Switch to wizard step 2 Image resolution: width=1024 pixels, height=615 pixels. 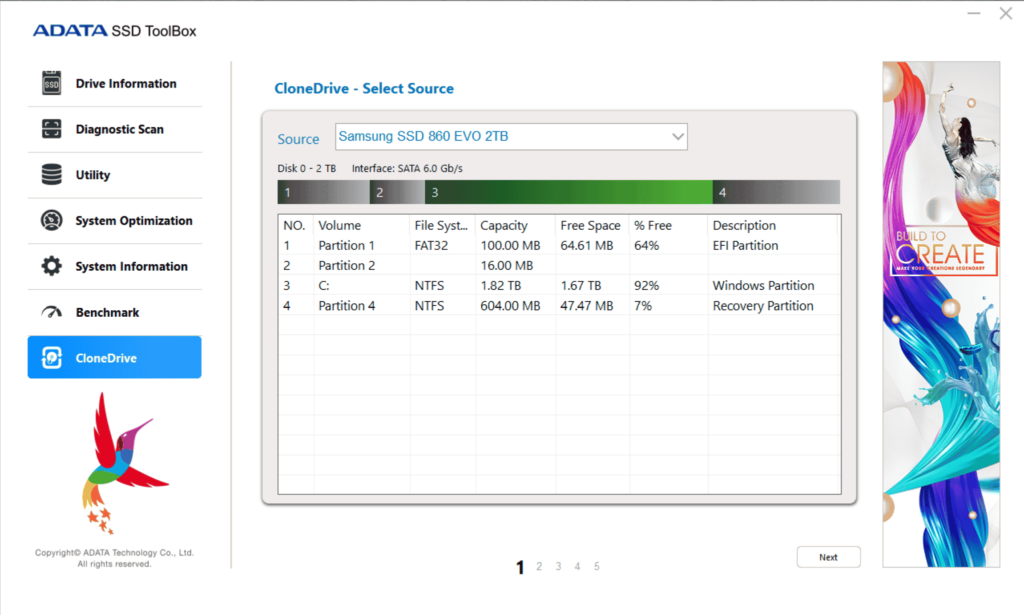(x=538, y=566)
